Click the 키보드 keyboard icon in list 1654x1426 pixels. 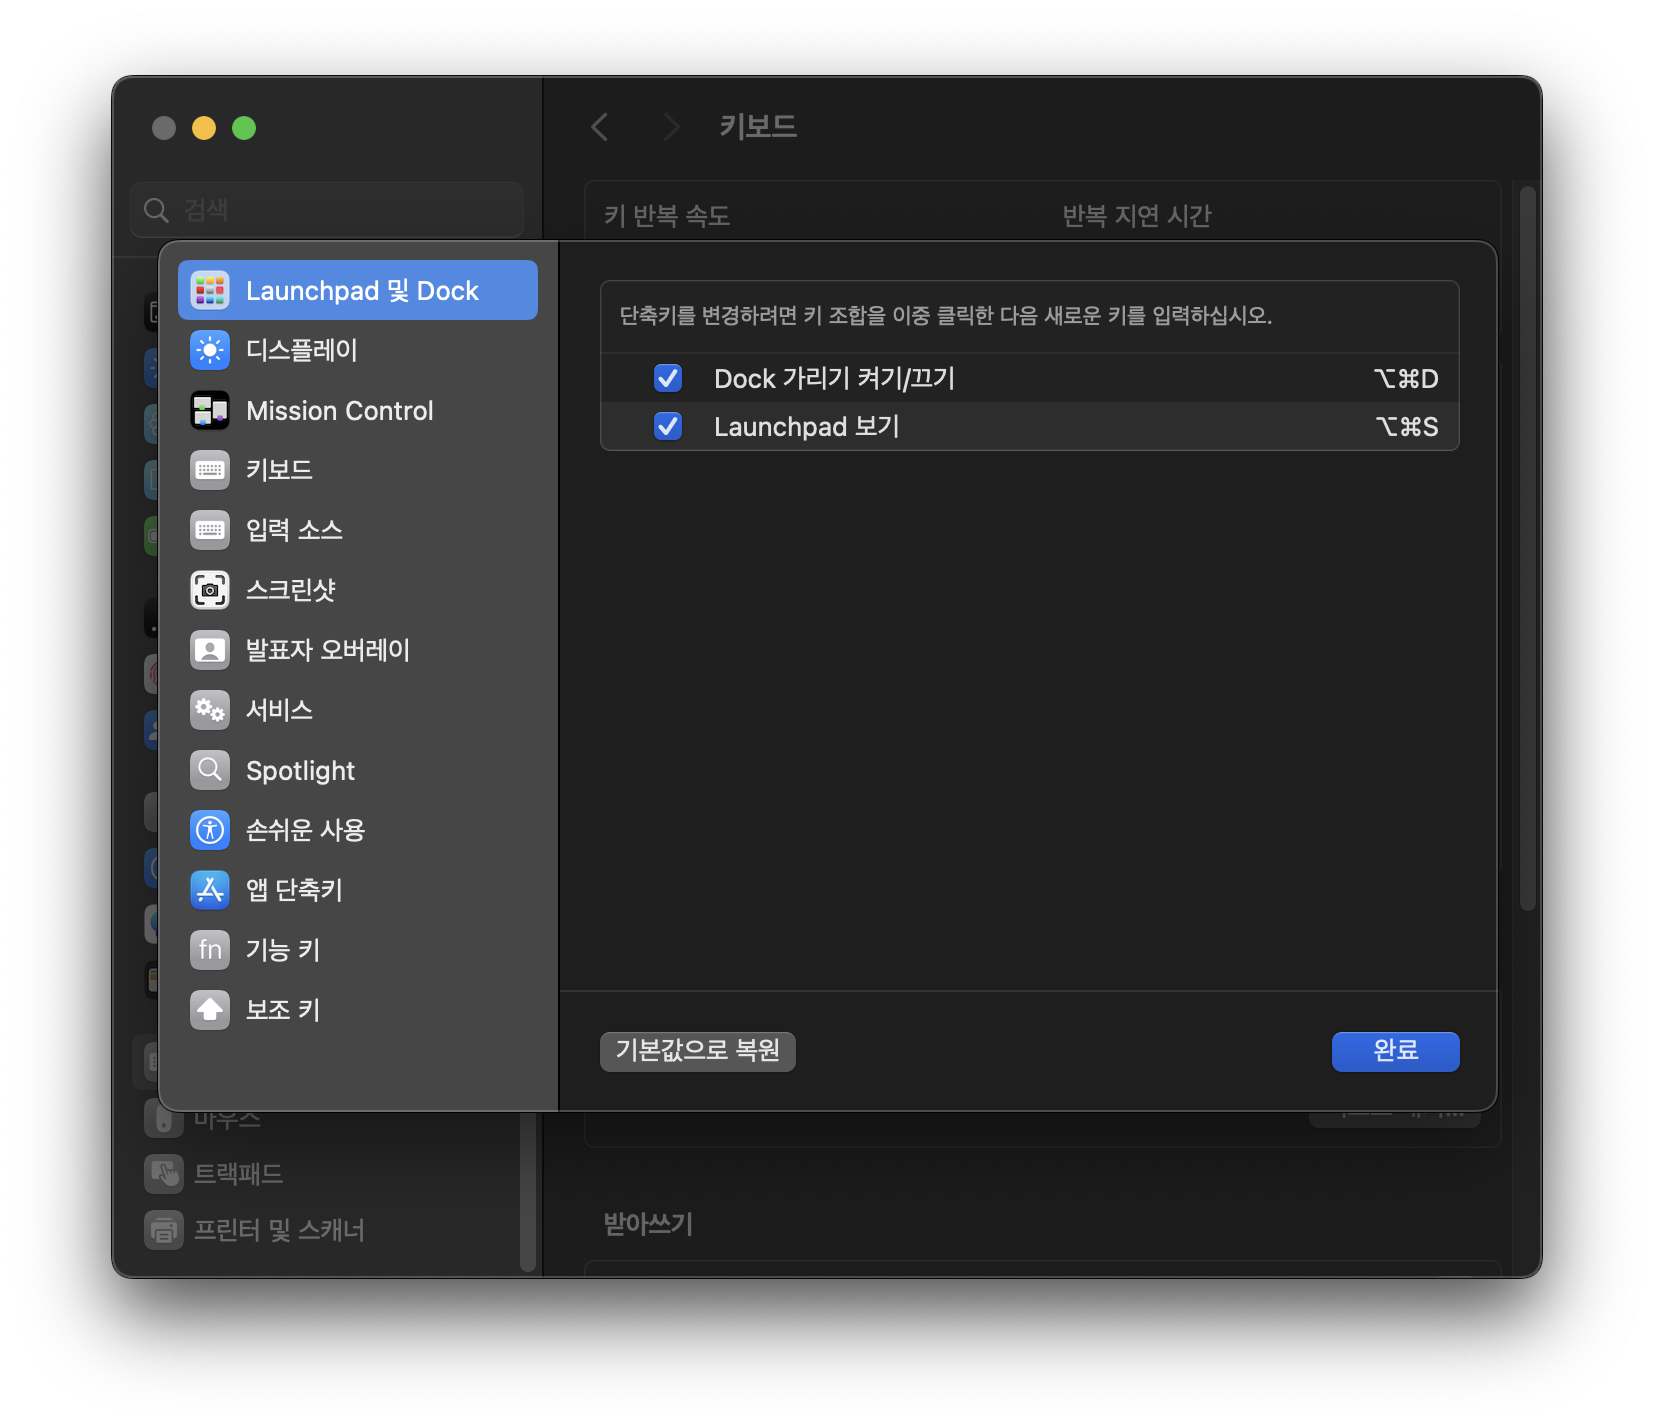210,470
